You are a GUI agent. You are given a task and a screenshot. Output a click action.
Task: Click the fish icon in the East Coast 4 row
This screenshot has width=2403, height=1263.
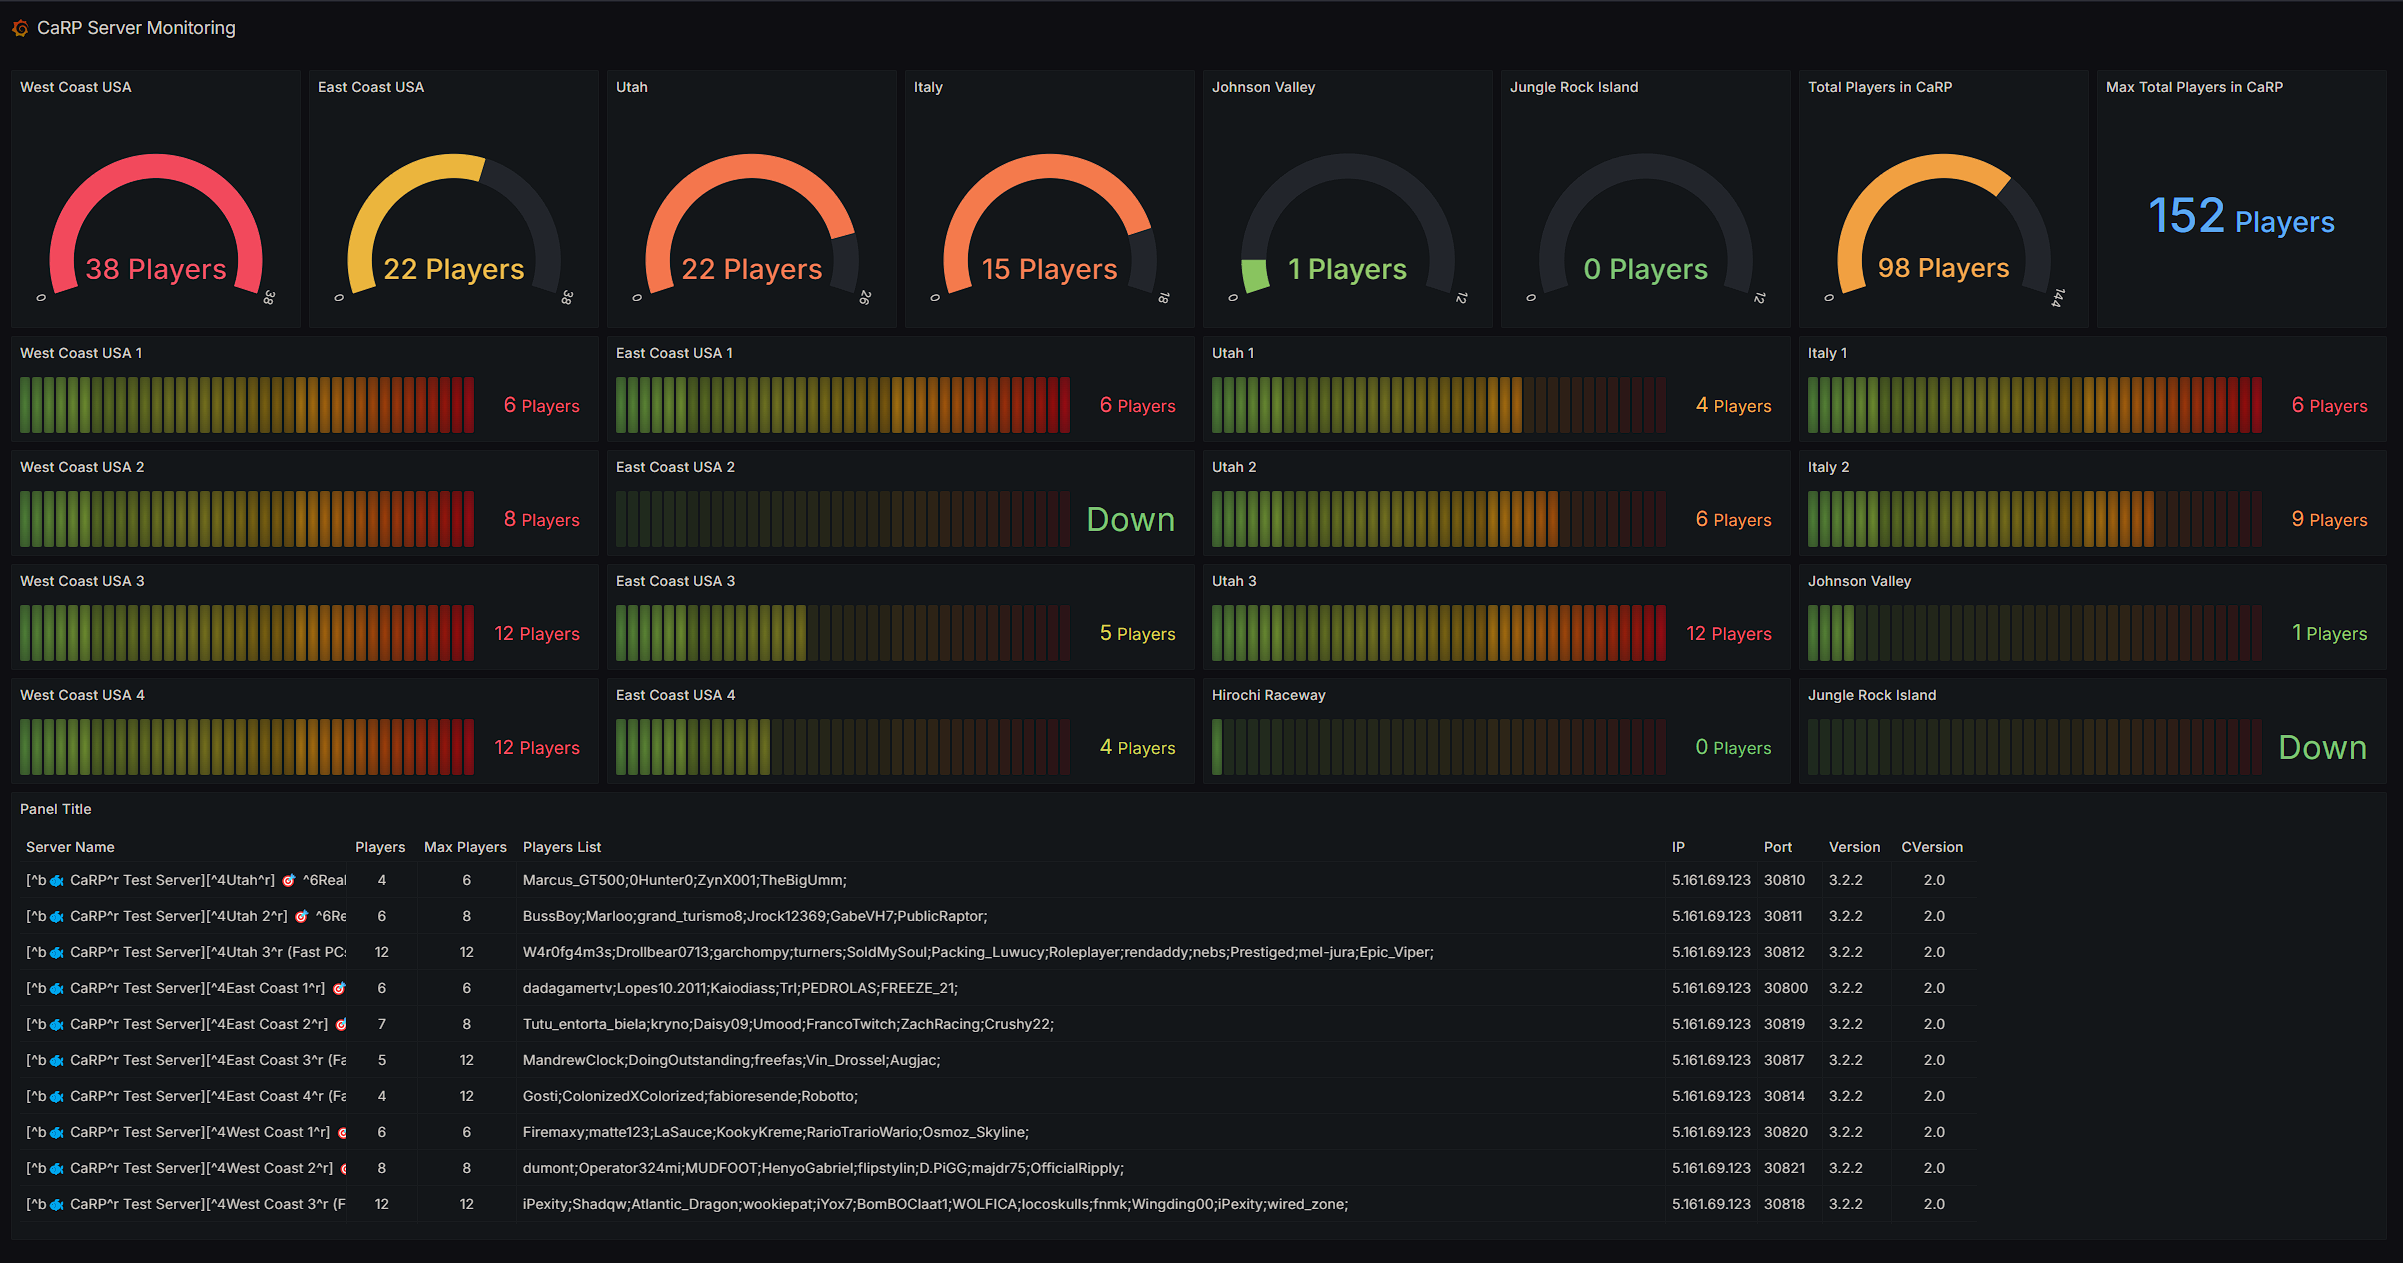pyautogui.click(x=57, y=1097)
